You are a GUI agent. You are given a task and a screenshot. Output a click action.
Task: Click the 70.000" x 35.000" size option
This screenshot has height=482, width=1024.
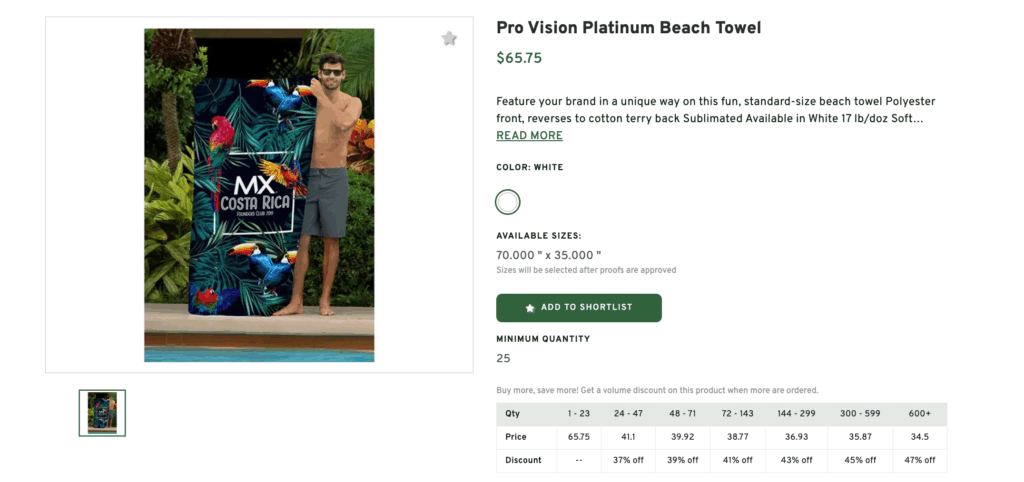tap(548, 255)
